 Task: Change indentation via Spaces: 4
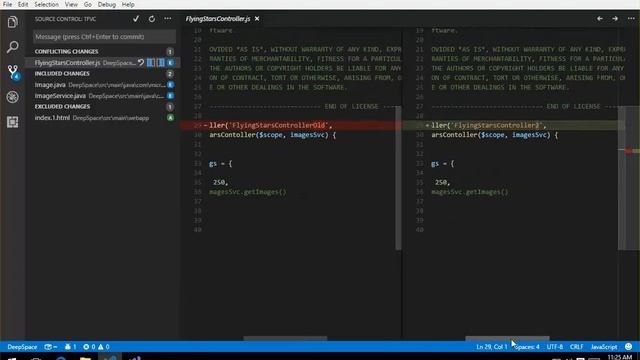click(x=527, y=347)
